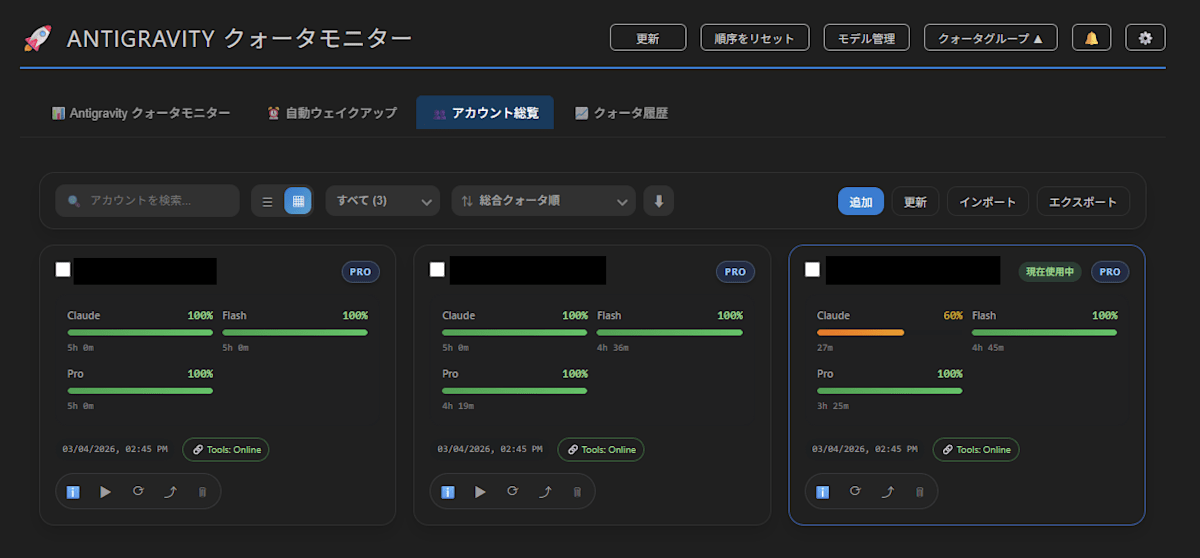The image size is (1200, 558).
Task: Switch to list view layout
Action: pos(267,201)
